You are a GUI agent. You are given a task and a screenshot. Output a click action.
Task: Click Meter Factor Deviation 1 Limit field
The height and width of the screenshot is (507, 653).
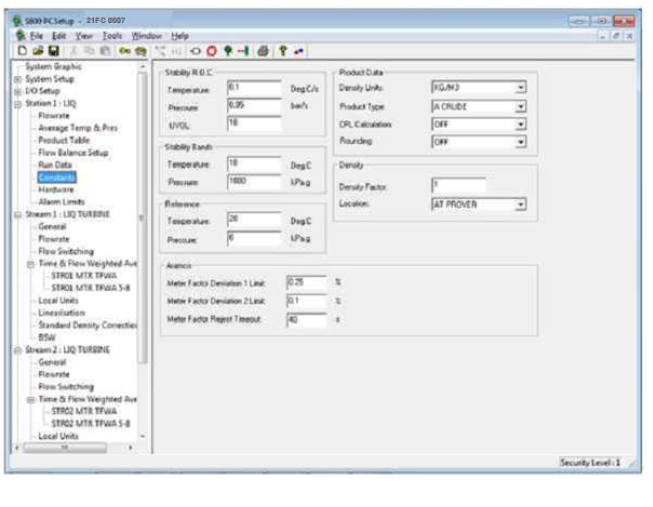point(306,282)
